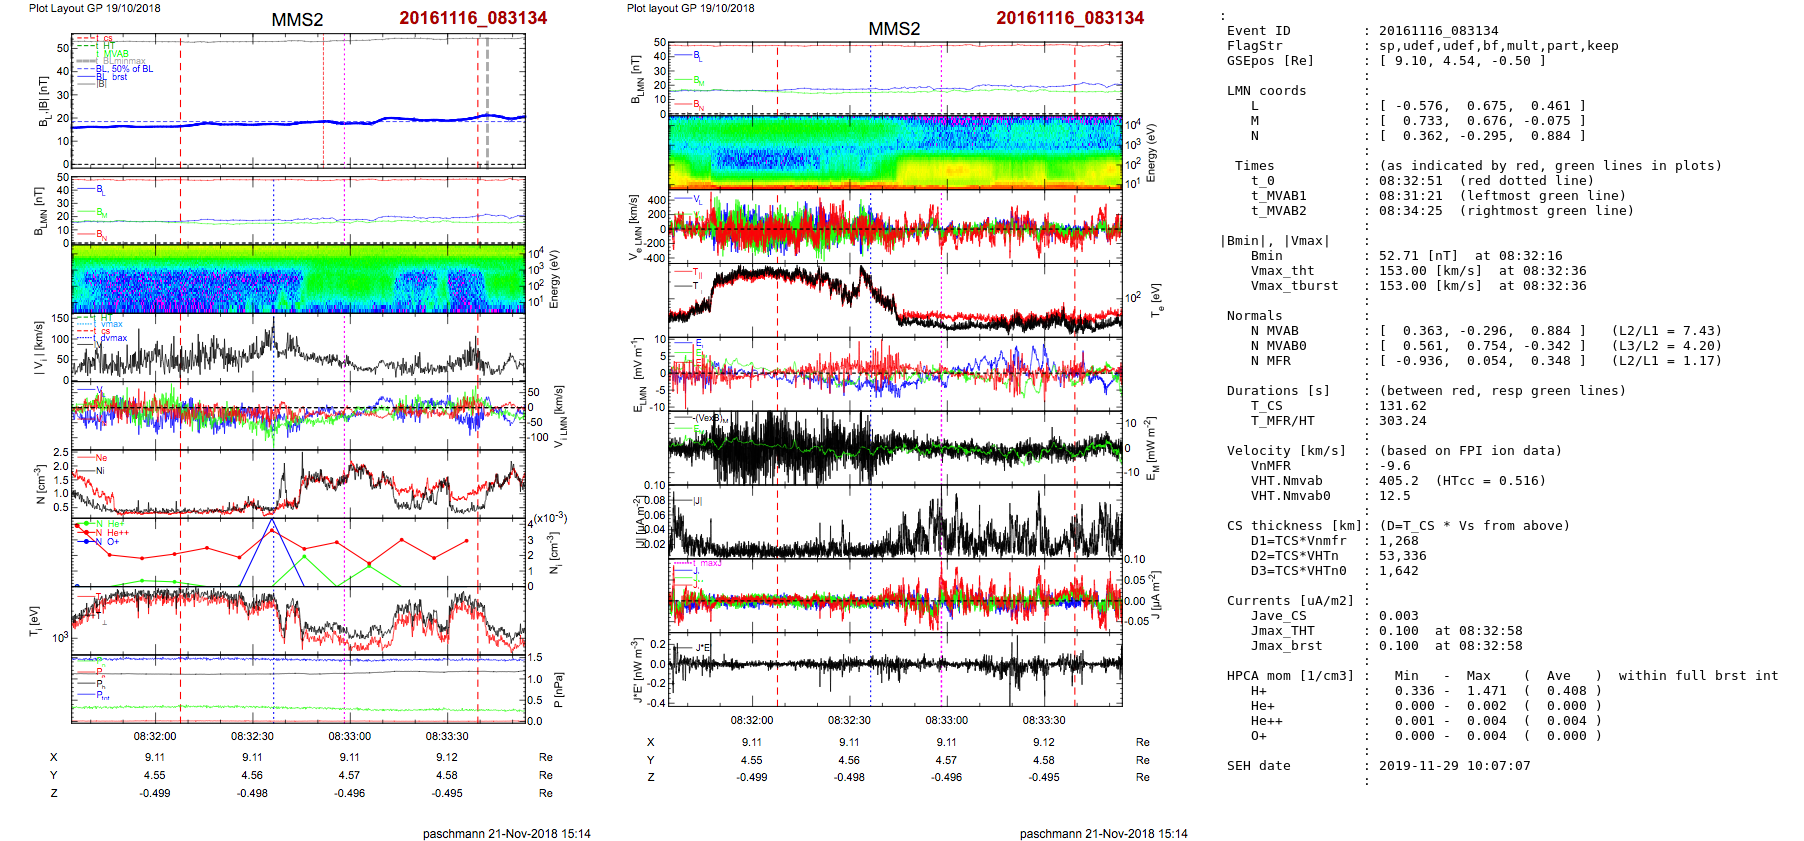This screenshot has height=841, width=1804.
Task: Click paschmann footer text under right plot
Action: click(1103, 833)
